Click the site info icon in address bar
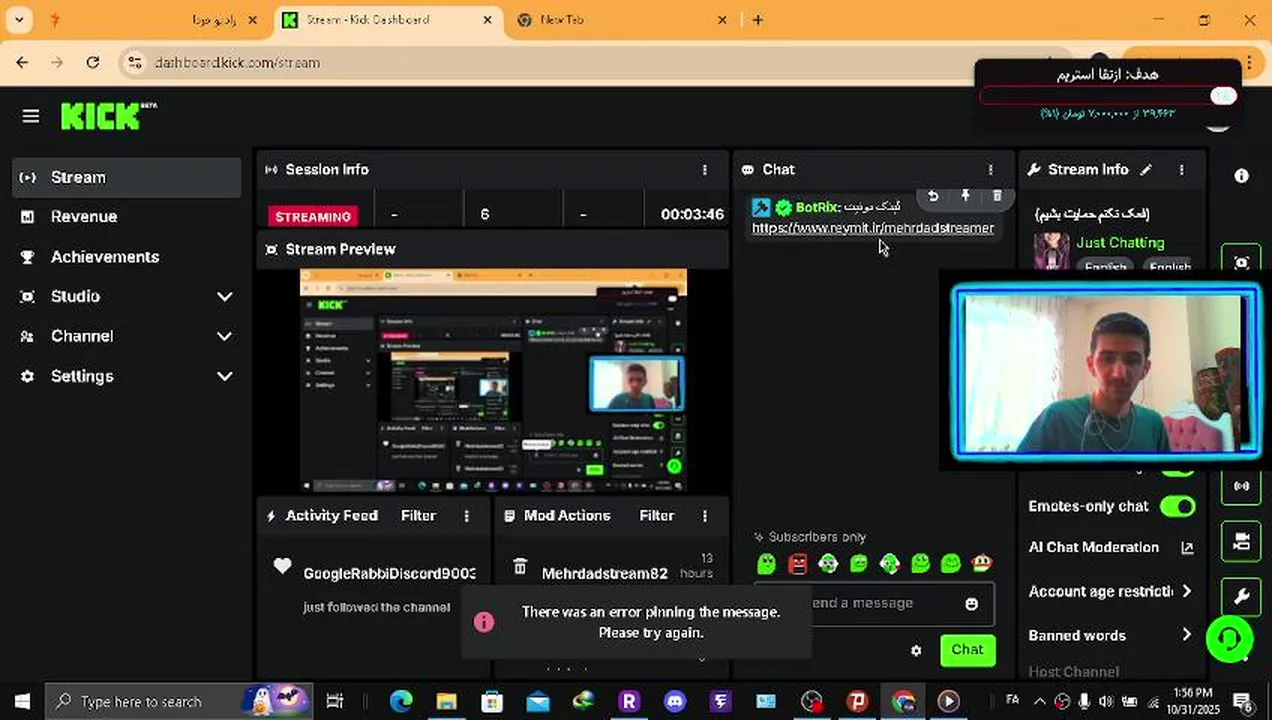 coord(134,62)
